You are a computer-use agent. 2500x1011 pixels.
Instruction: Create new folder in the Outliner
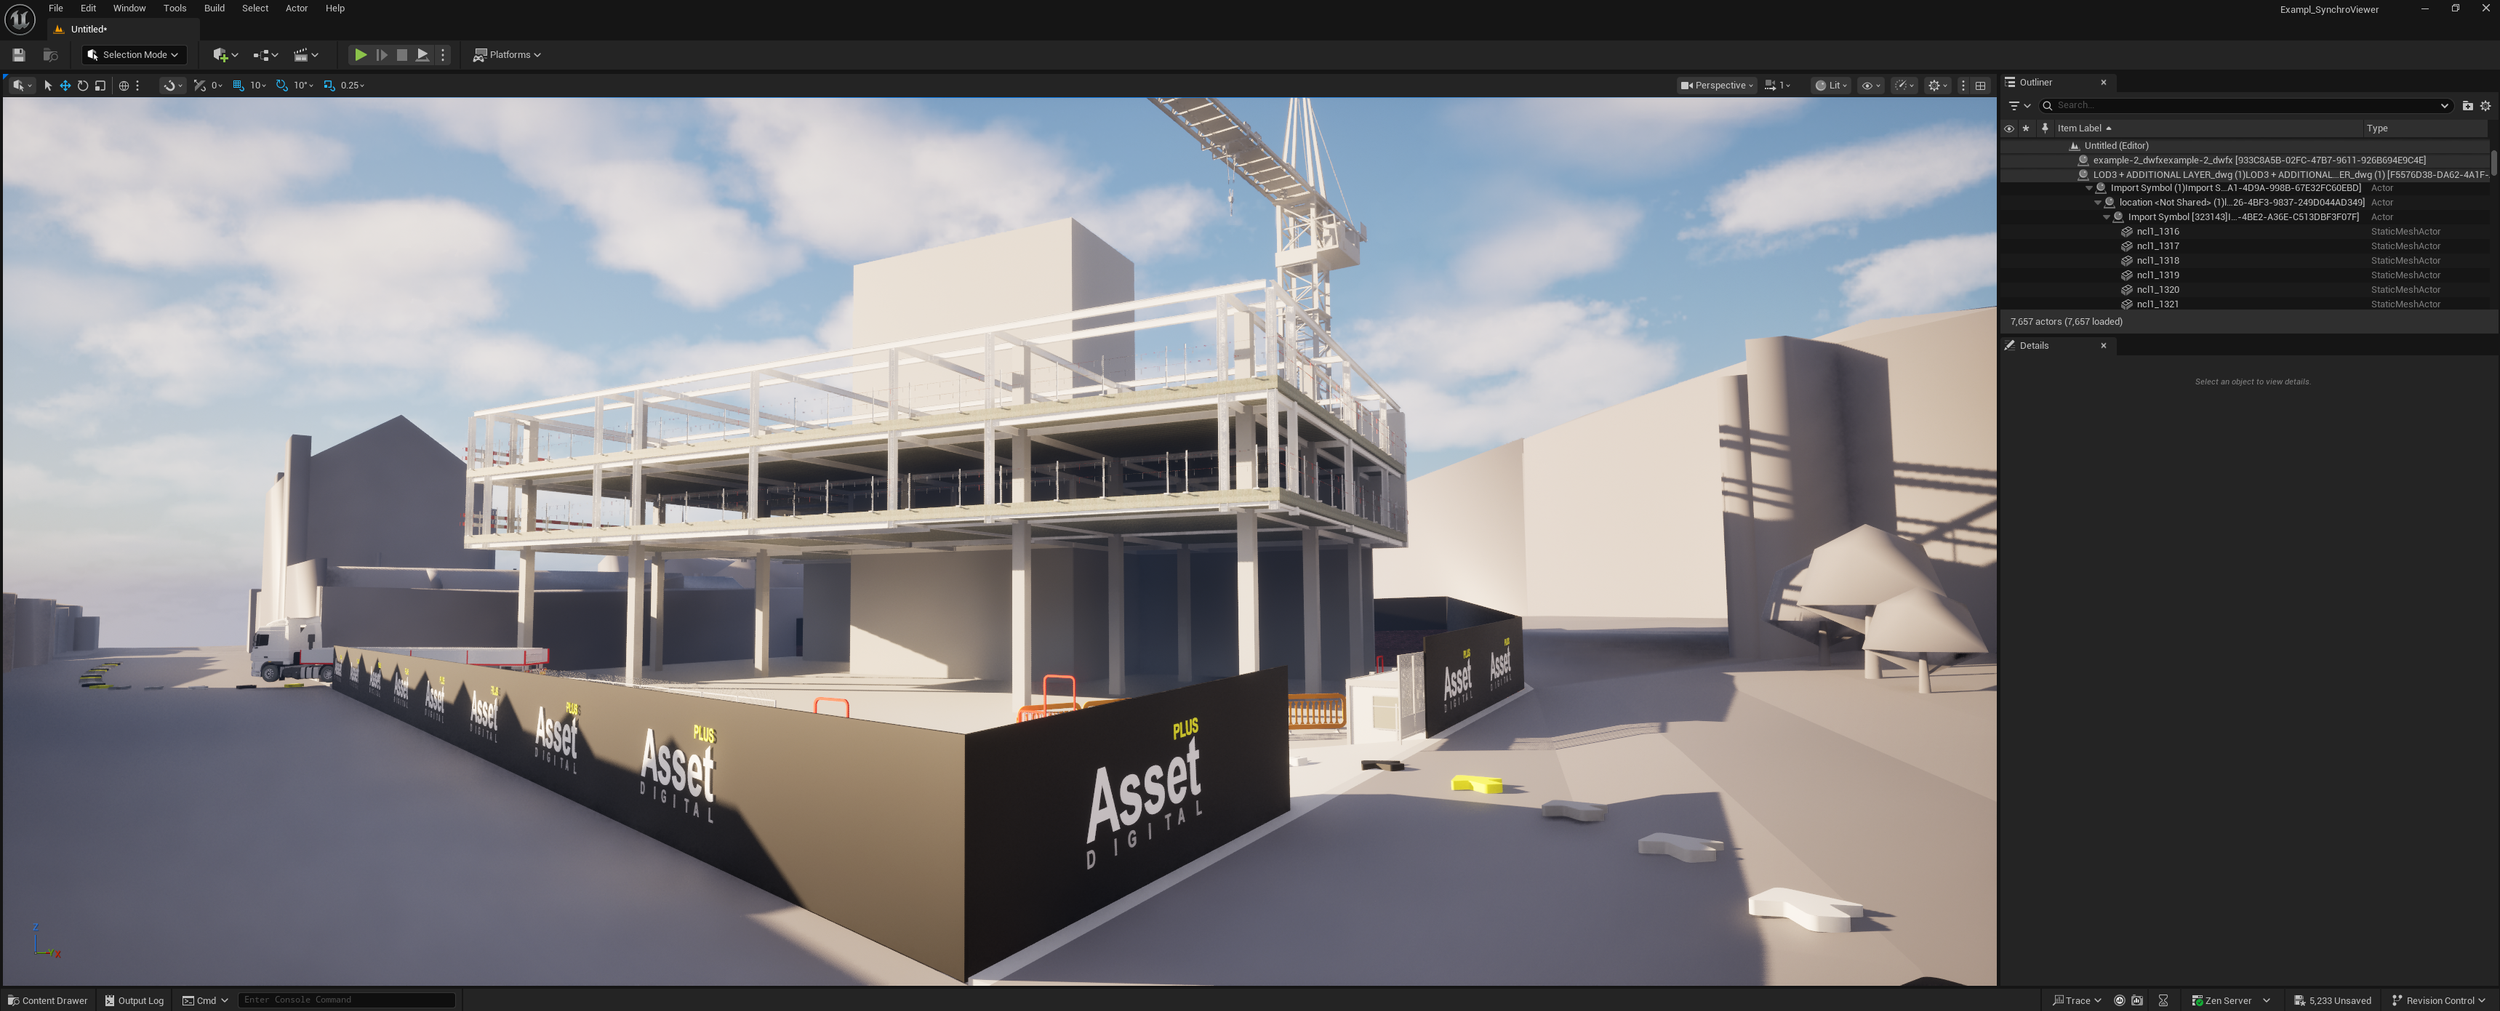tap(2467, 106)
